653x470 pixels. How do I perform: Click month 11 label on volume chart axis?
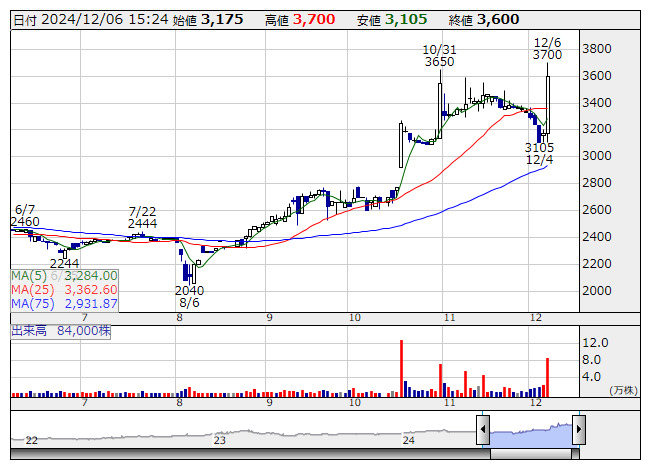tap(449, 403)
